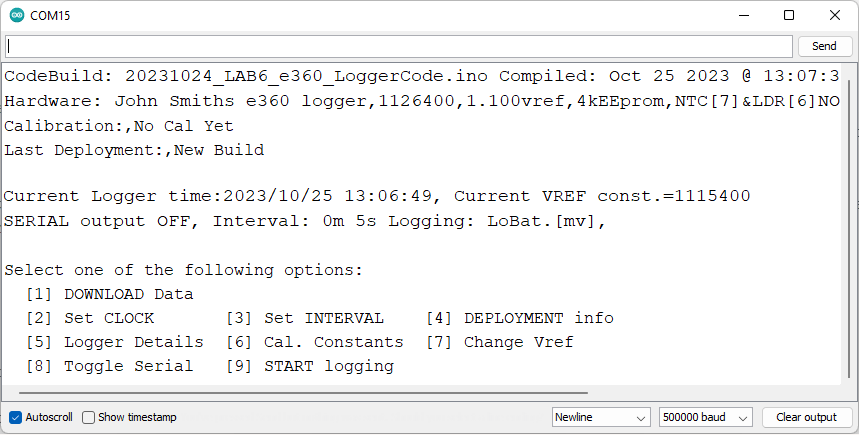Click the '[1] DOWNLOAD Data' text line
The image size is (859, 435).
click(110, 294)
